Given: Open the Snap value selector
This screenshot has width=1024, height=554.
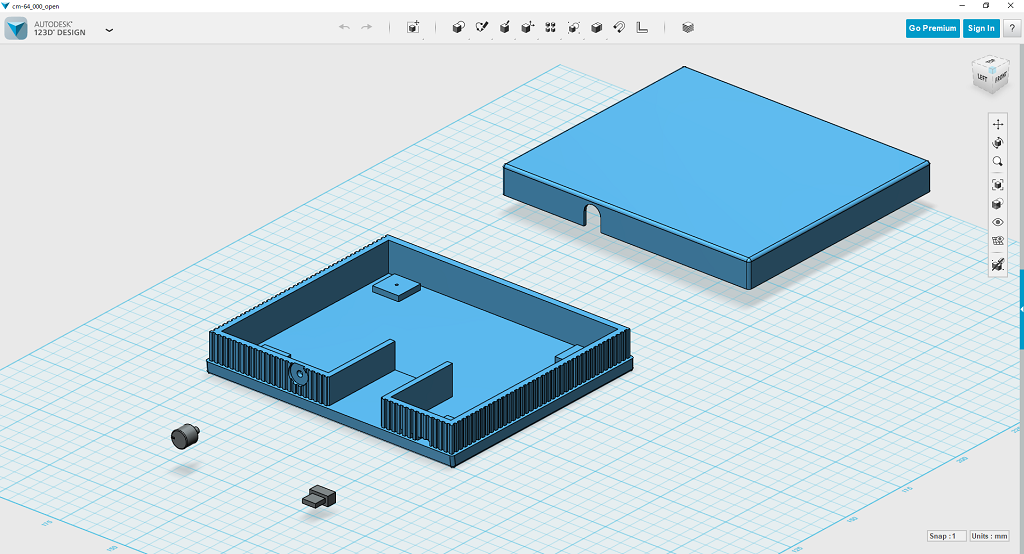Looking at the screenshot, I should click(x=946, y=536).
